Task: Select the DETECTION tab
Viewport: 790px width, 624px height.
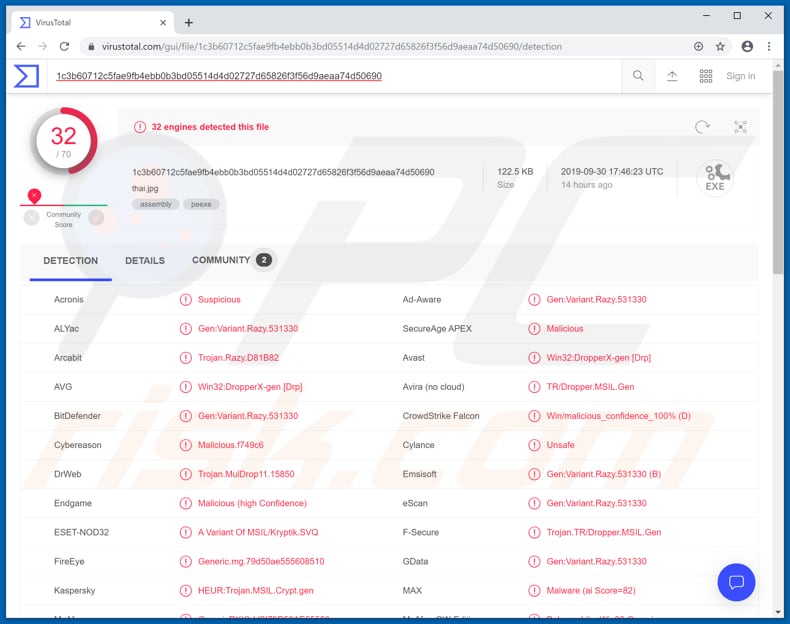Action: 71,260
